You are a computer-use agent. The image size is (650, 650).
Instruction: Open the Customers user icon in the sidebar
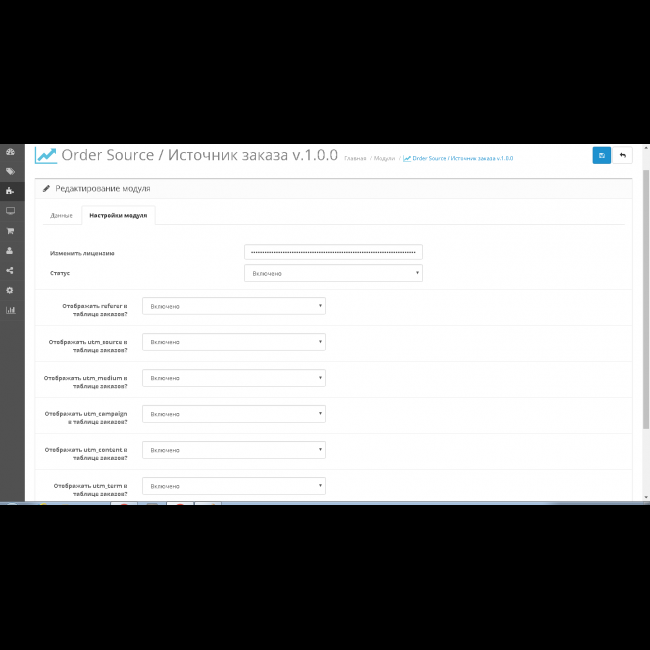tap(10, 251)
